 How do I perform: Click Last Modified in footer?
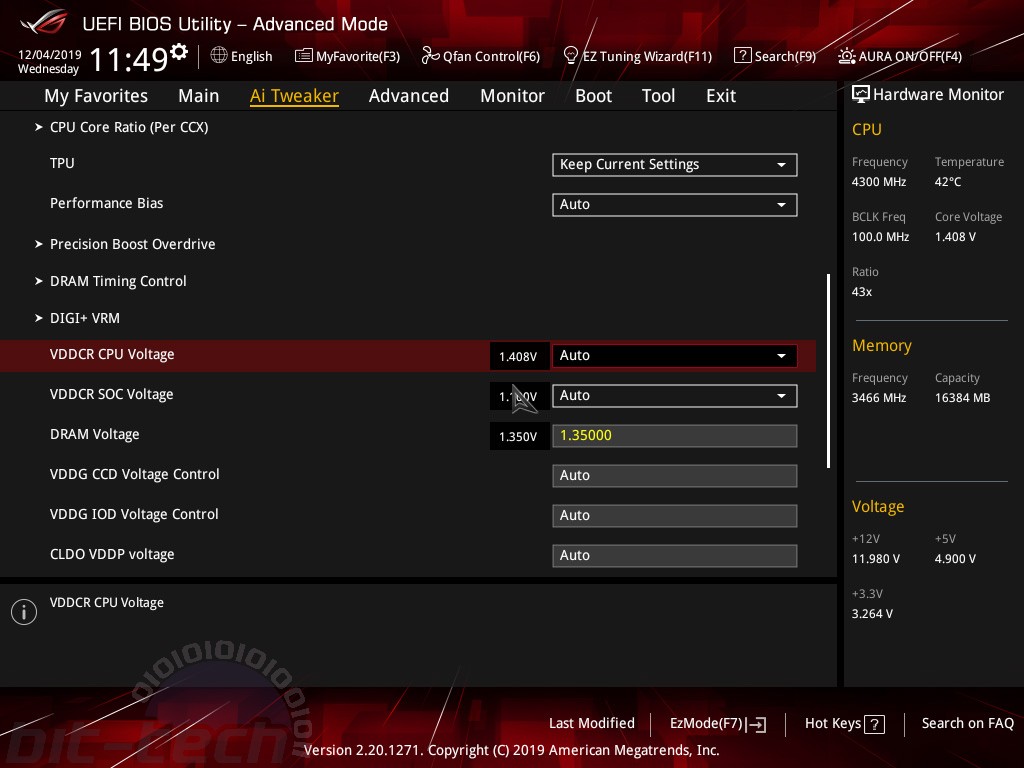point(592,724)
